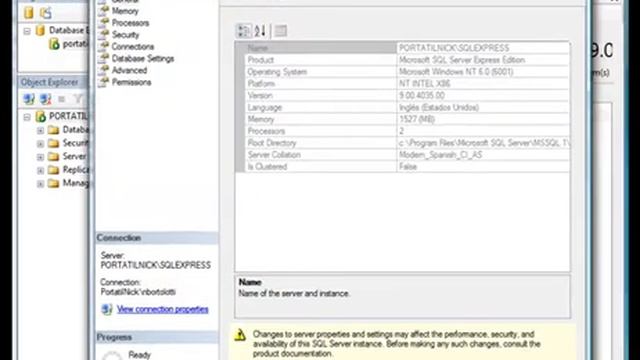
Task: Click the Object Explorer panel title
Action: point(49,82)
